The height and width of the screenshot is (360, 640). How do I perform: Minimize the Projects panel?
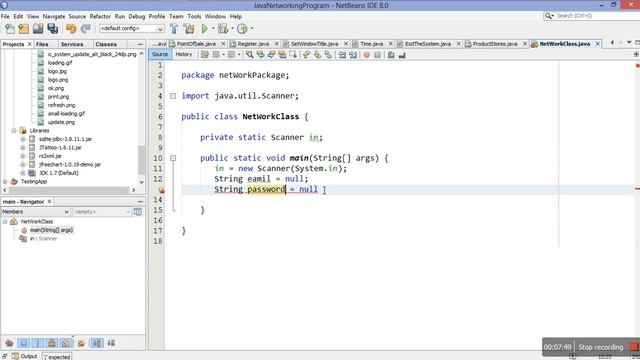click(140, 44)
